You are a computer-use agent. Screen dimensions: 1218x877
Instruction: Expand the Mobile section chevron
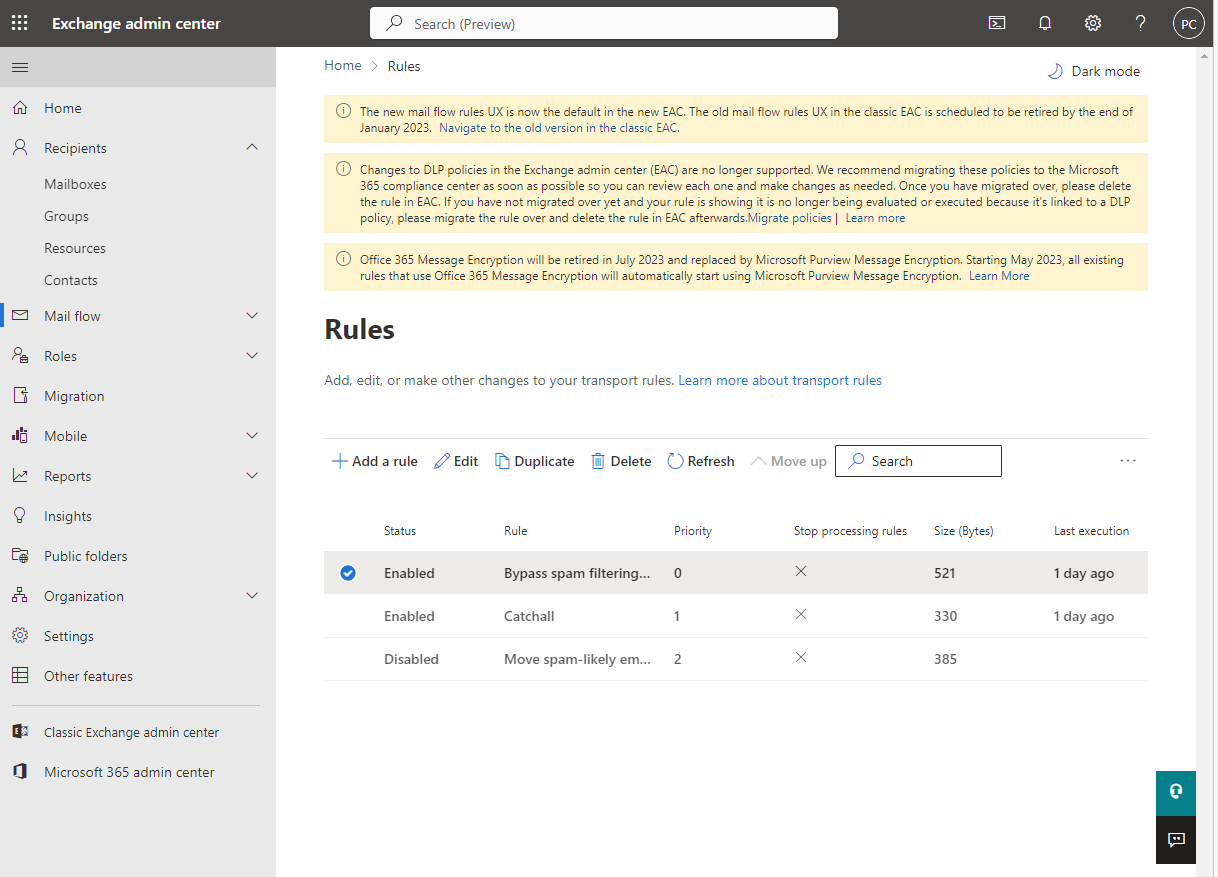[252, 436]
